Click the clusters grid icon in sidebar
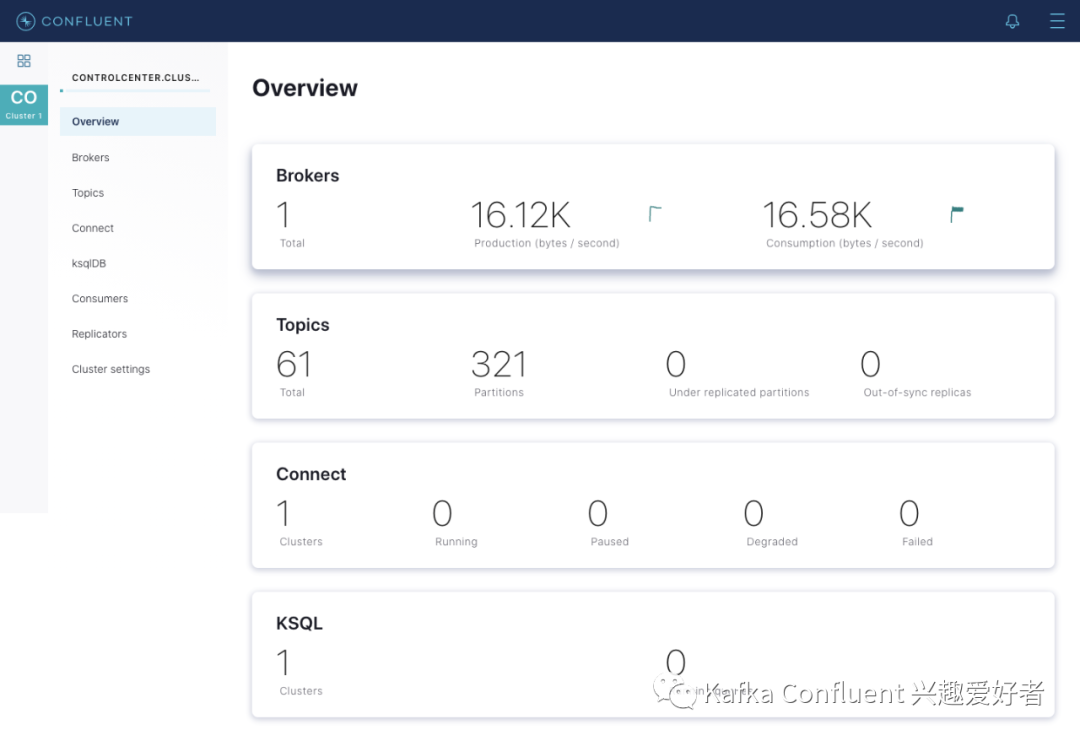Image resolution: width=1080 pixels, height=741 pixels. click(x=24, y=61)
